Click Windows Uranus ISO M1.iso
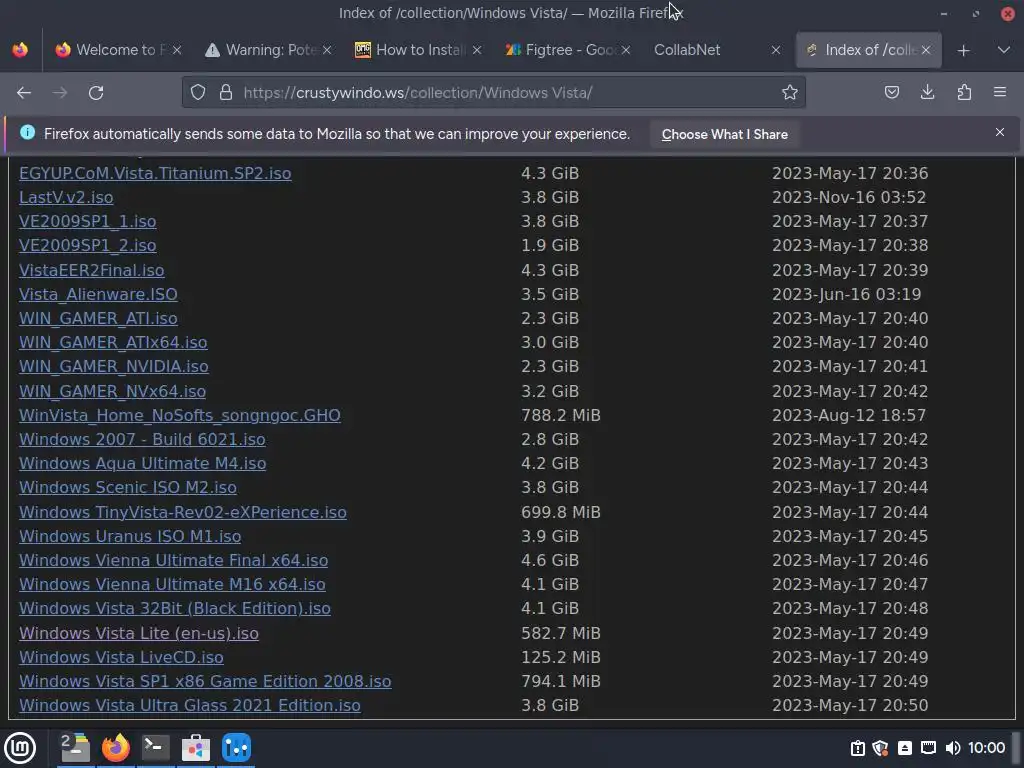Screen dimensions: 1024x768 [130, 536]
